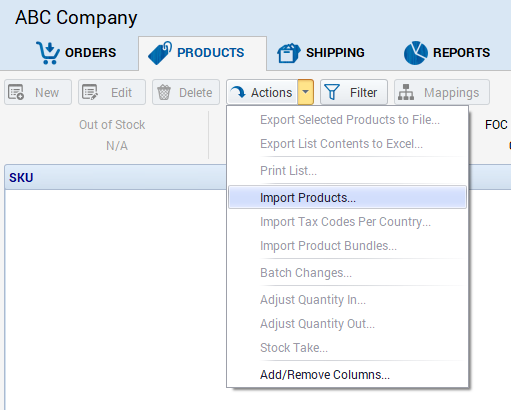511x410 pixels.
Task: Click the Mappings hierarchy icon
Action: pos(406,92)
